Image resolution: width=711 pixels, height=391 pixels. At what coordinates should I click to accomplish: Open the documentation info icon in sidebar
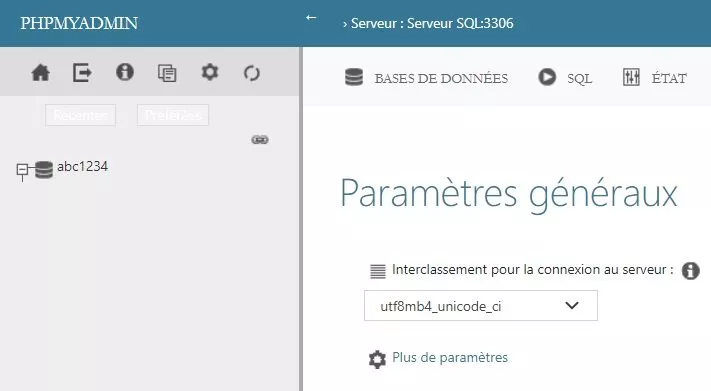tap(125, 72)
